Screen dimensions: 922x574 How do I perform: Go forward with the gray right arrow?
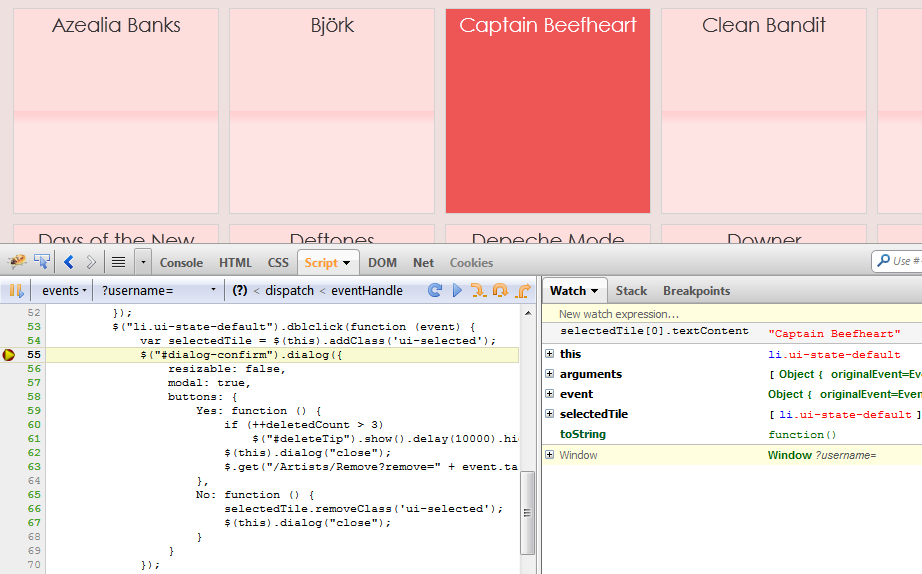91,262
